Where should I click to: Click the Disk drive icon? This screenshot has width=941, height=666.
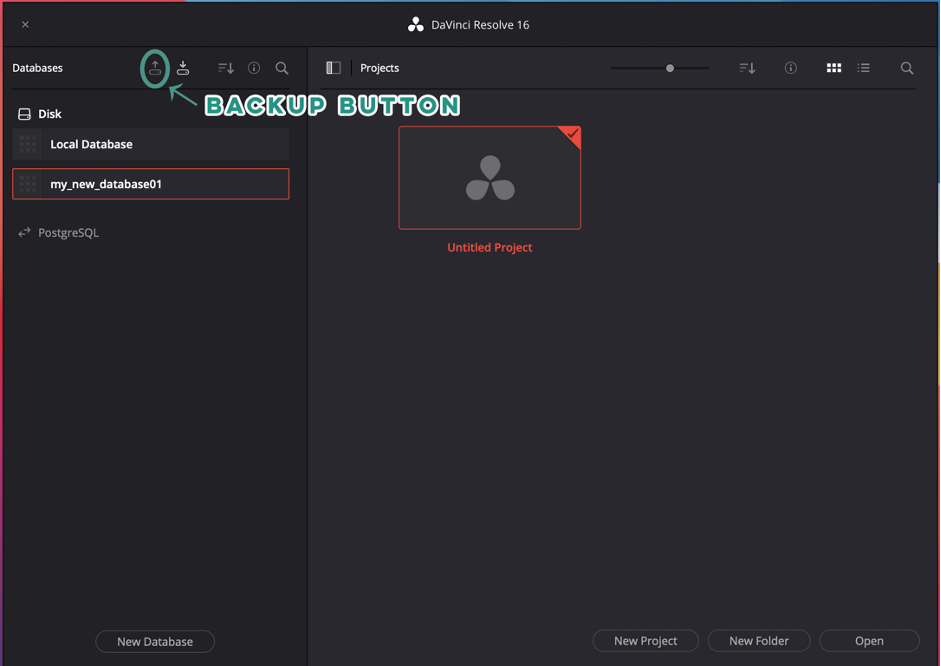25,114
